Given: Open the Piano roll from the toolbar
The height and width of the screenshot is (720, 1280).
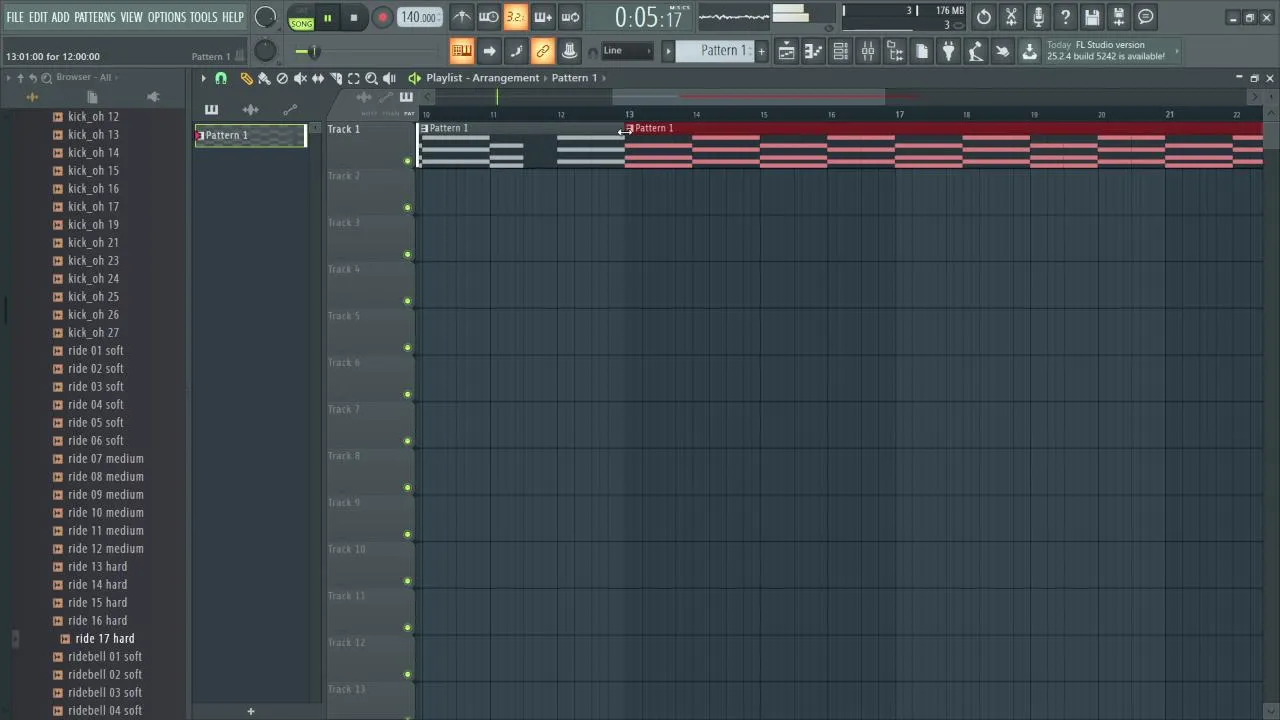Looking at the screenshot, I should coord(814,51).
